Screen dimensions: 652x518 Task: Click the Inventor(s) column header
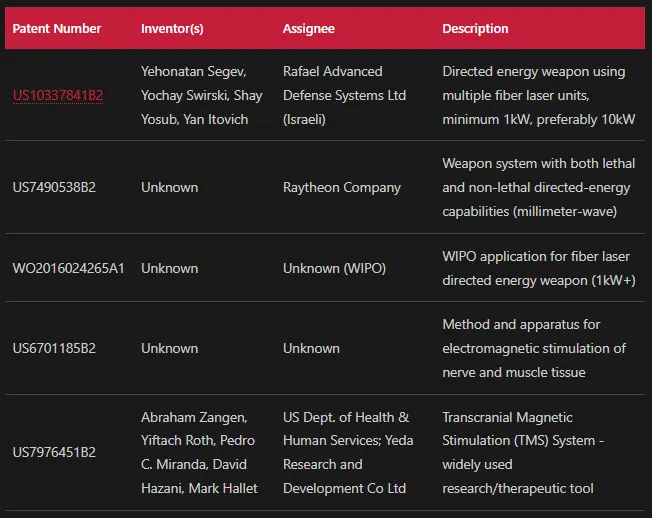pyautogui.click(x=172, y=28)
